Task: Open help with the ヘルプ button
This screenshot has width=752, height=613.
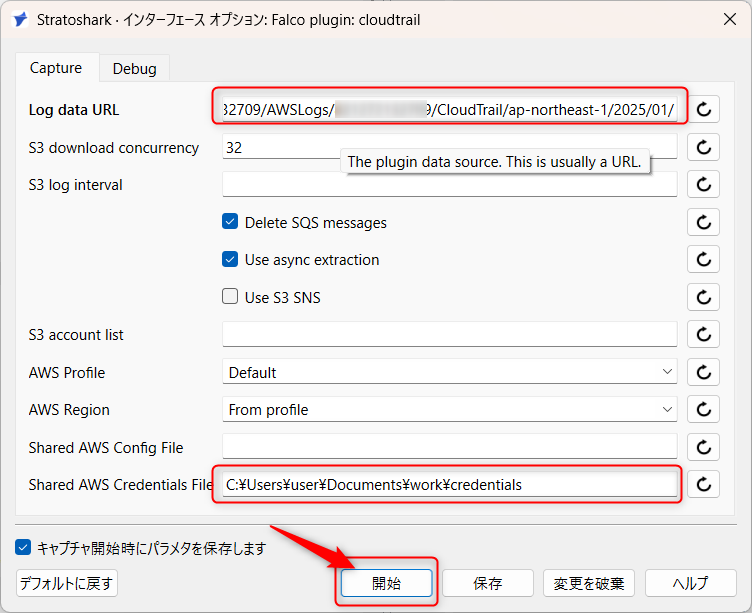Action: click(690, 583)
